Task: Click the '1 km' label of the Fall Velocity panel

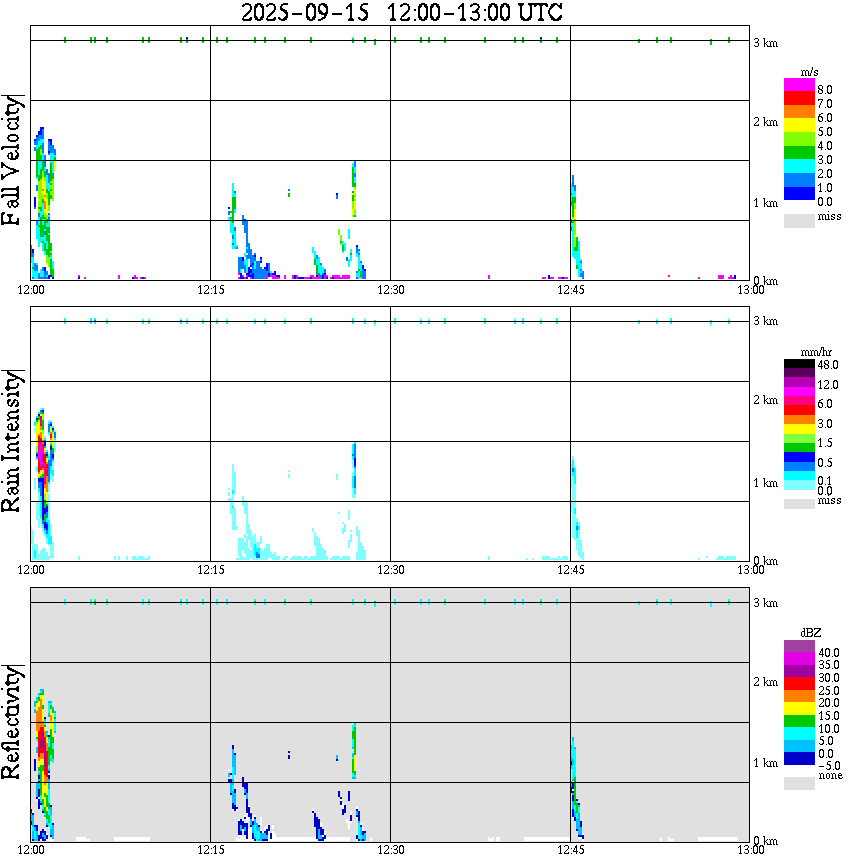Action: (765, 203)
